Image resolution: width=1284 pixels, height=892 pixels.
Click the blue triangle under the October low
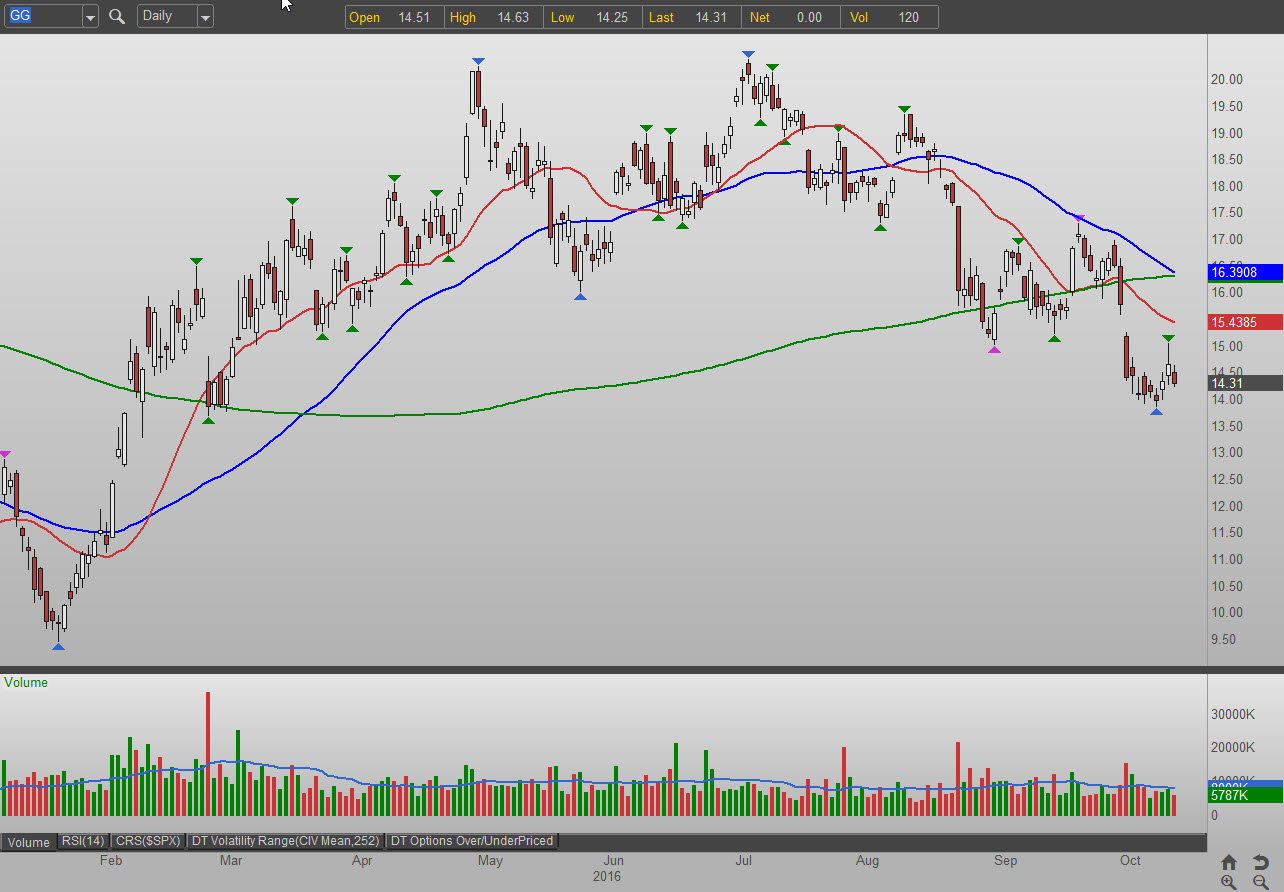pyautogui.click(x=1156, y=411)
